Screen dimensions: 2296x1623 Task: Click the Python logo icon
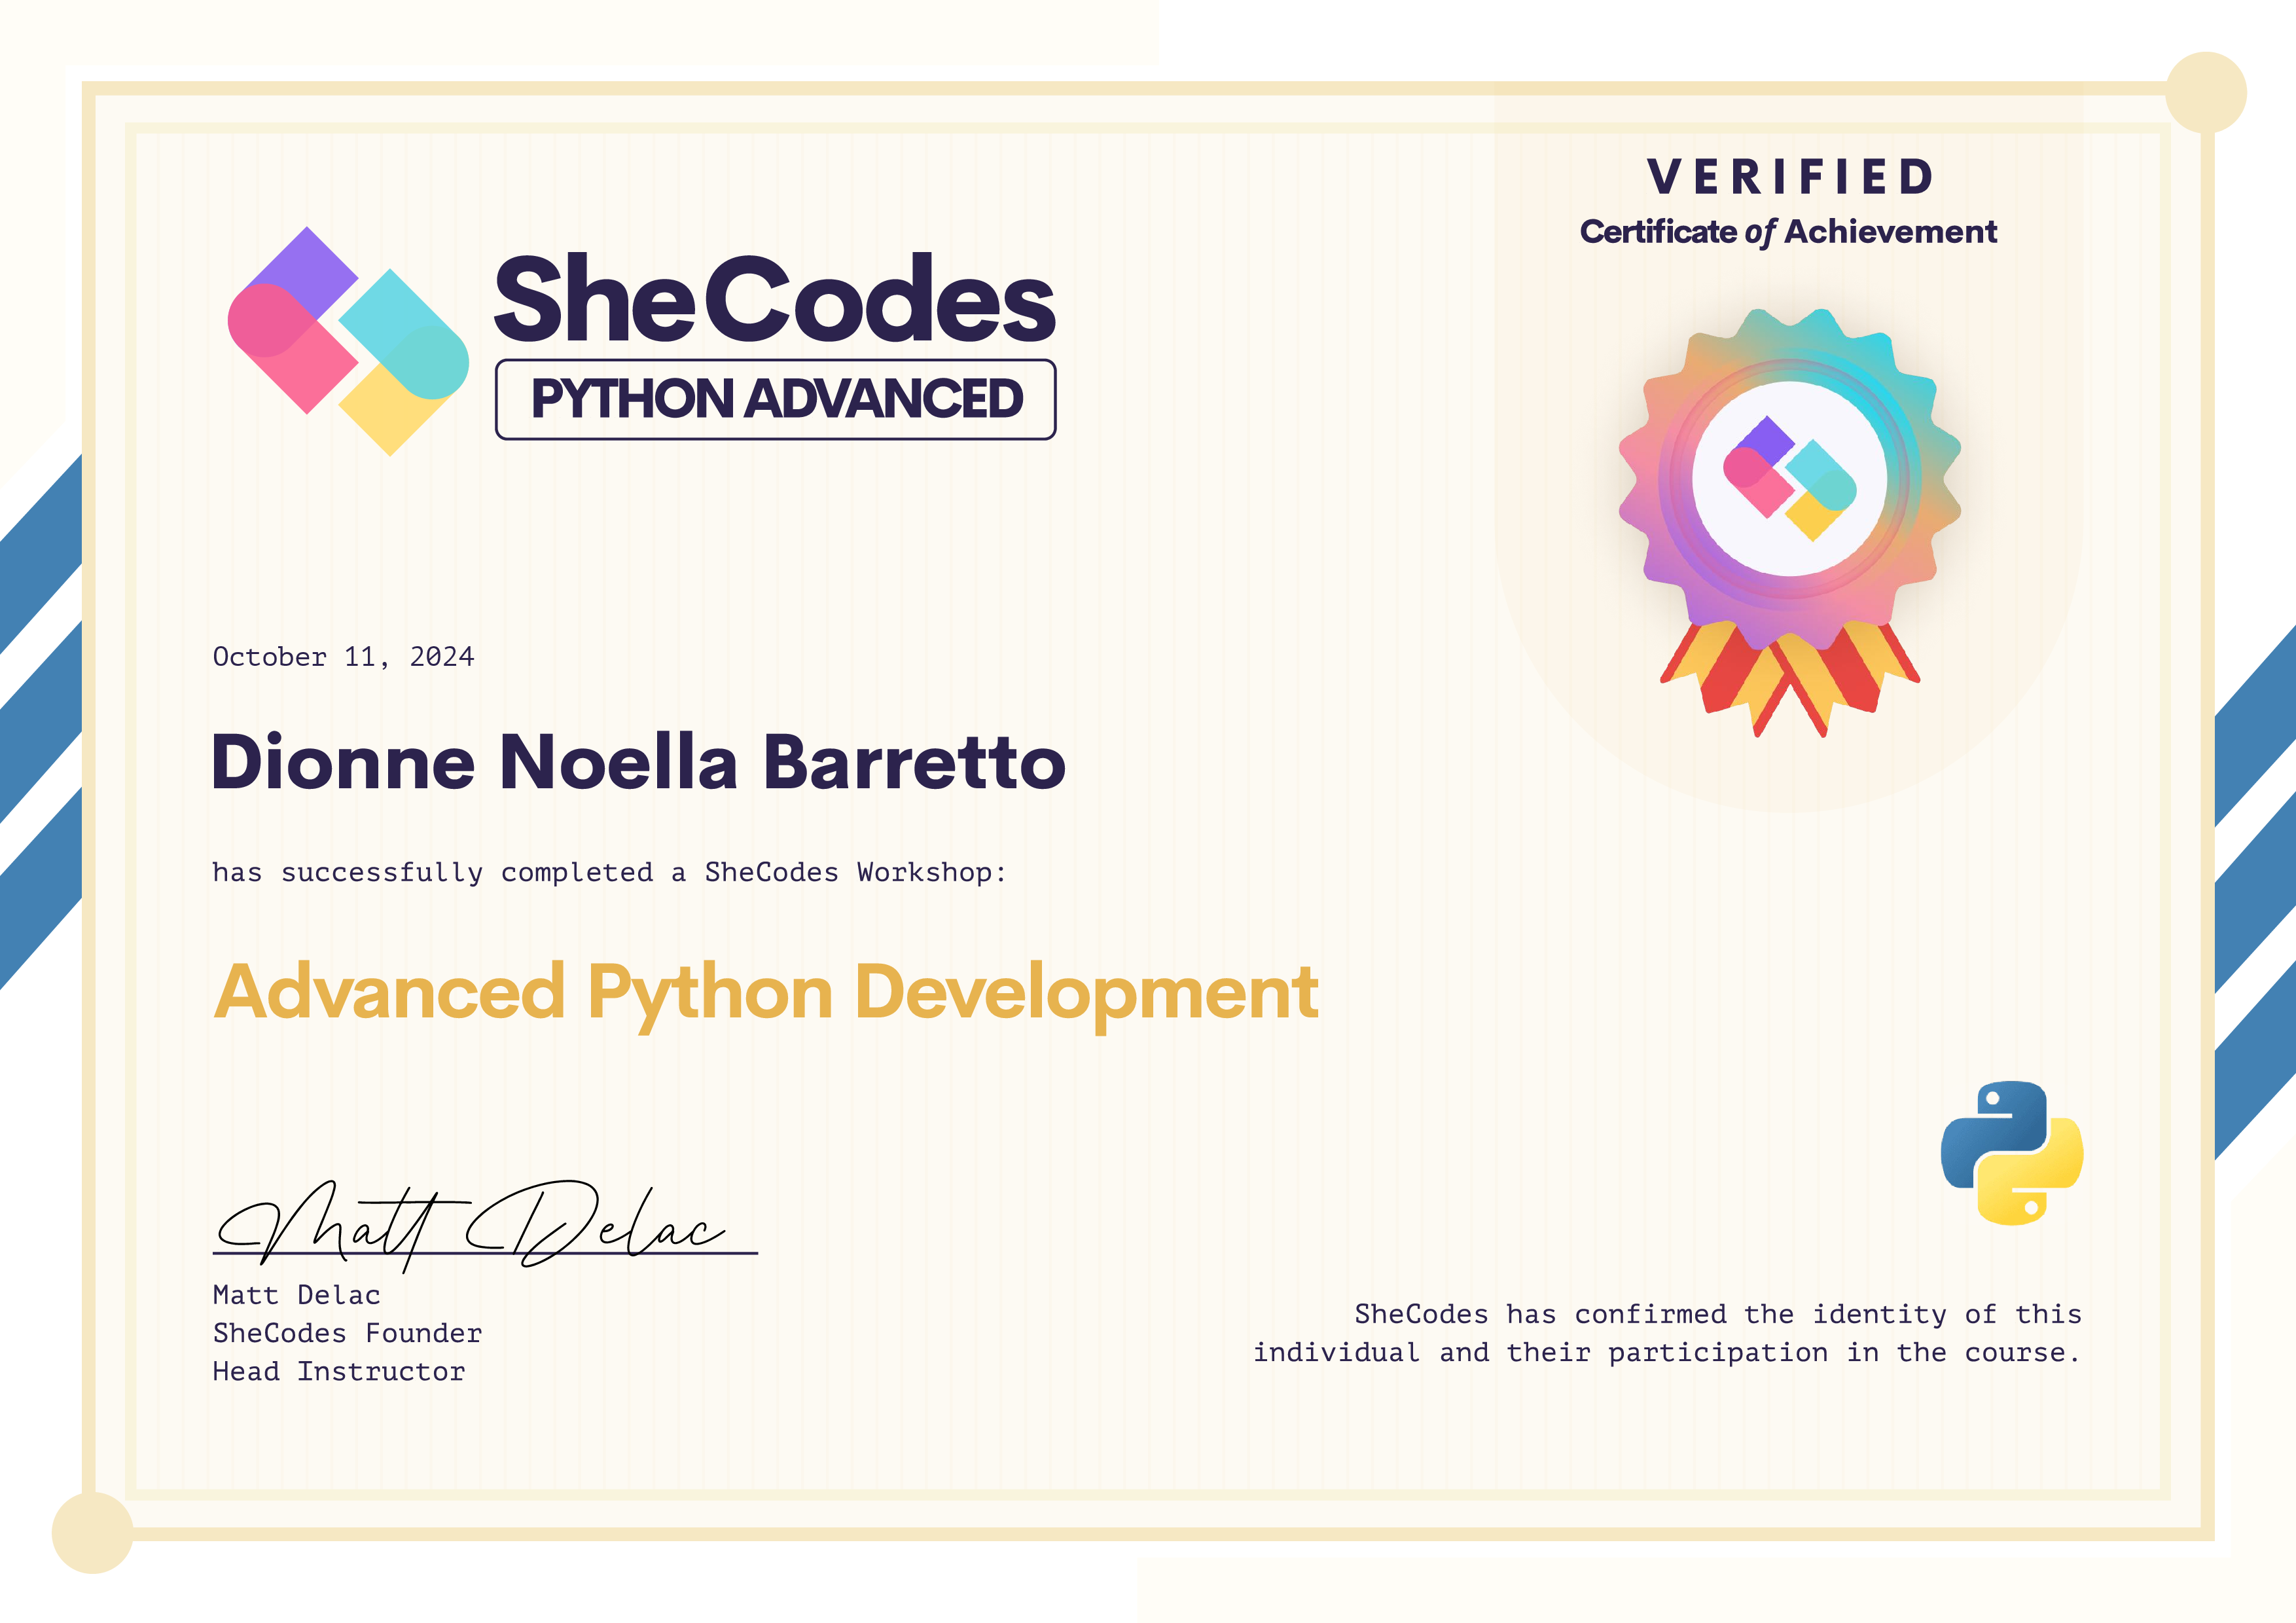2012,1153
